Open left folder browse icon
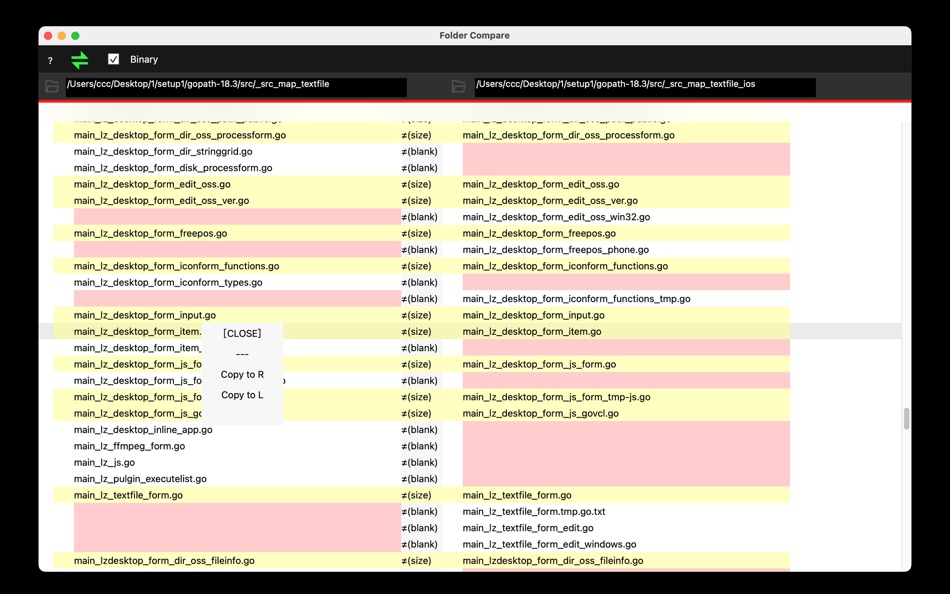 point(52,87)
